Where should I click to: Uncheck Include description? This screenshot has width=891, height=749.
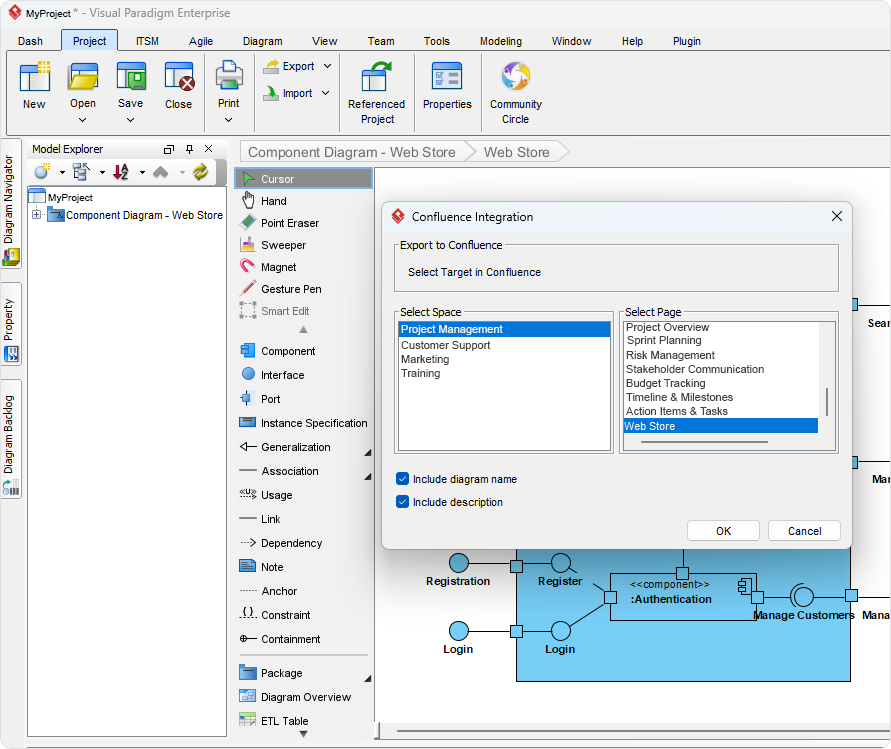402,501
